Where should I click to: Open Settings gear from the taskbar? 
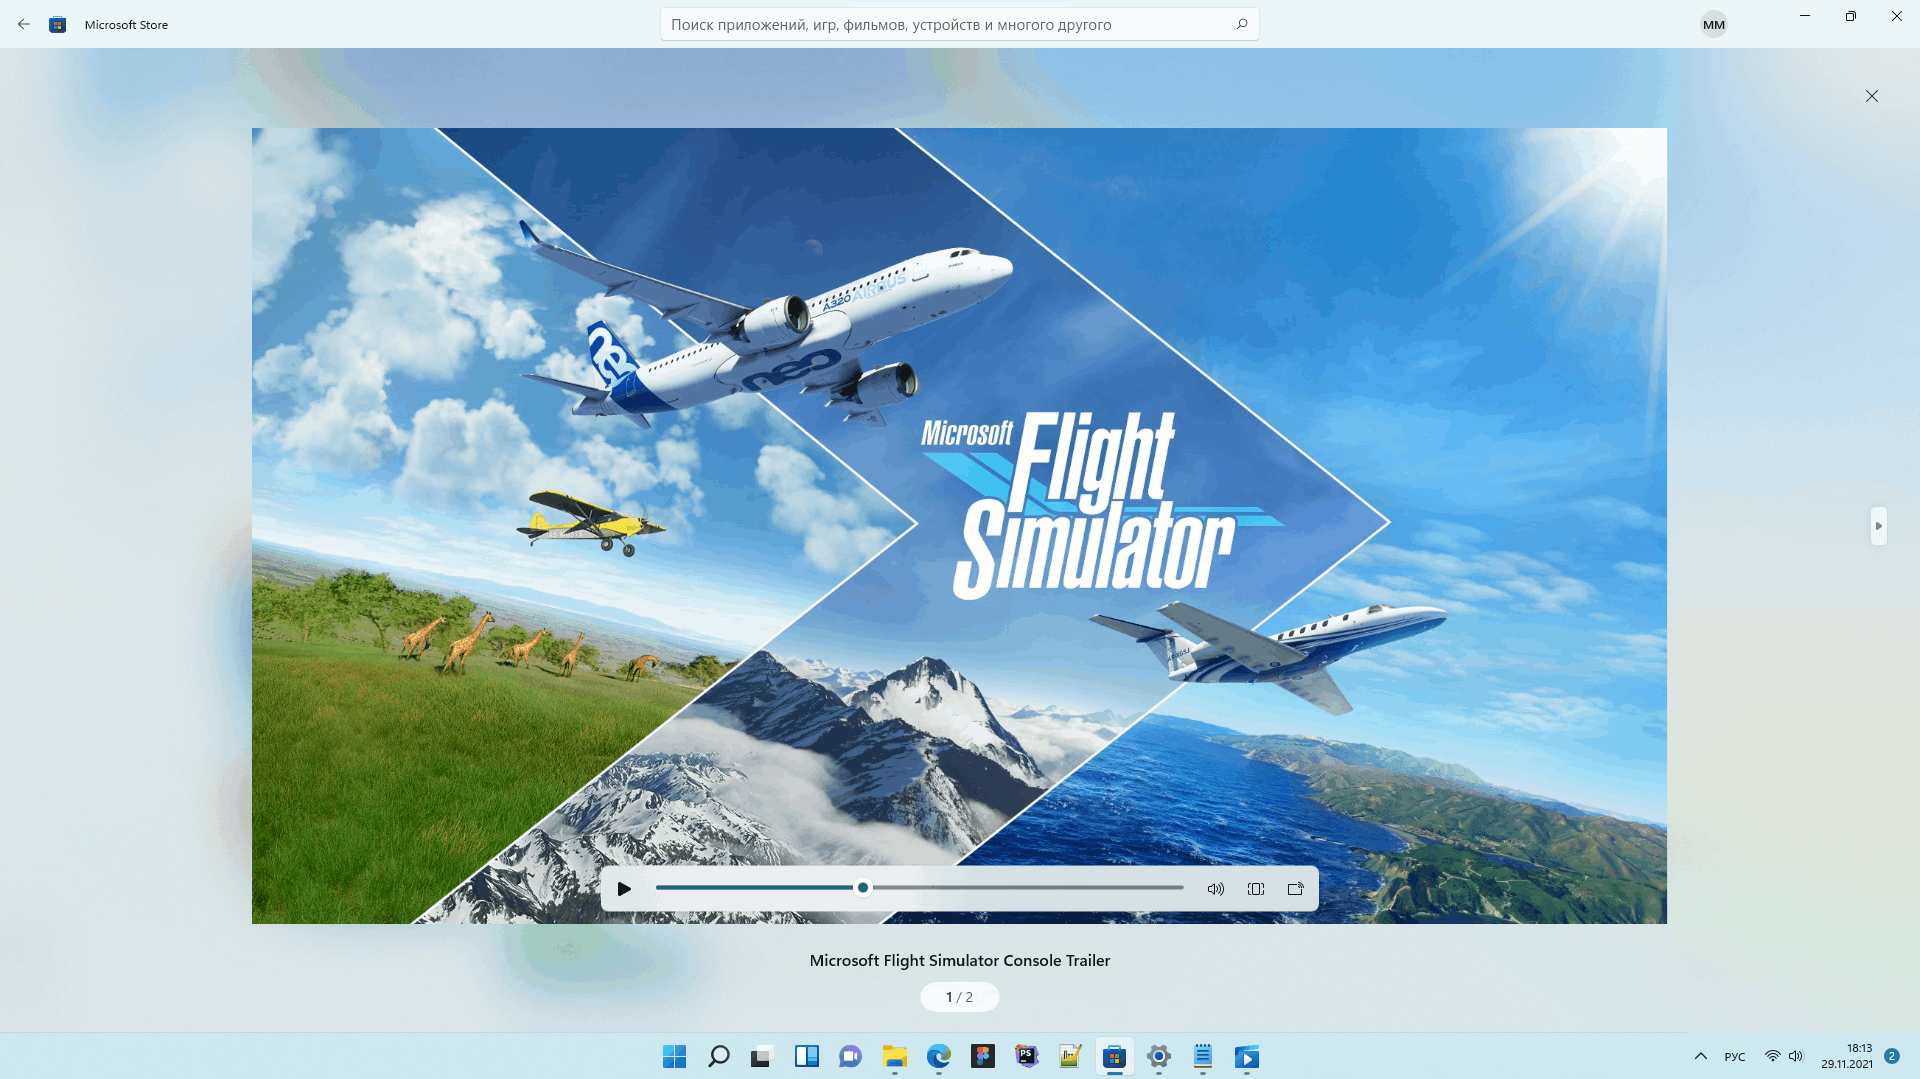(1158, 1056)
